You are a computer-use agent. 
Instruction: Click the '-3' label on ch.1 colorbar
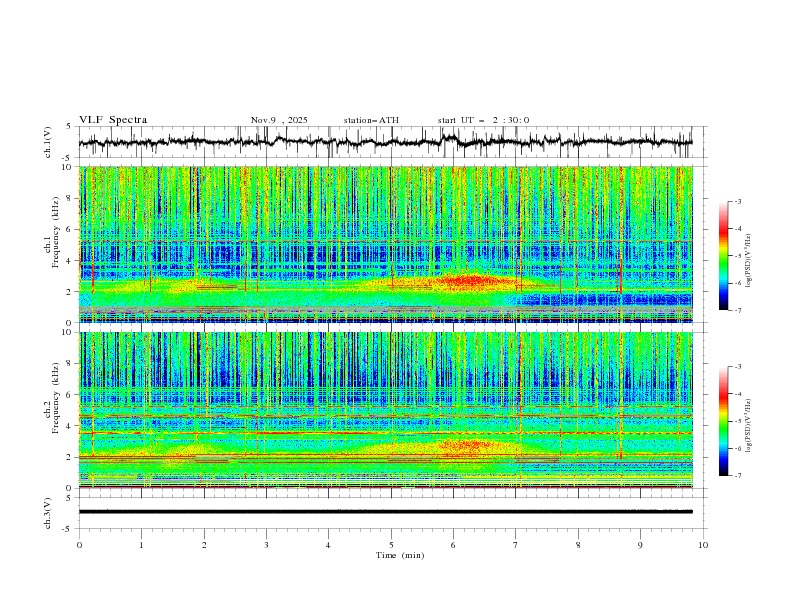tap(737, 201)
